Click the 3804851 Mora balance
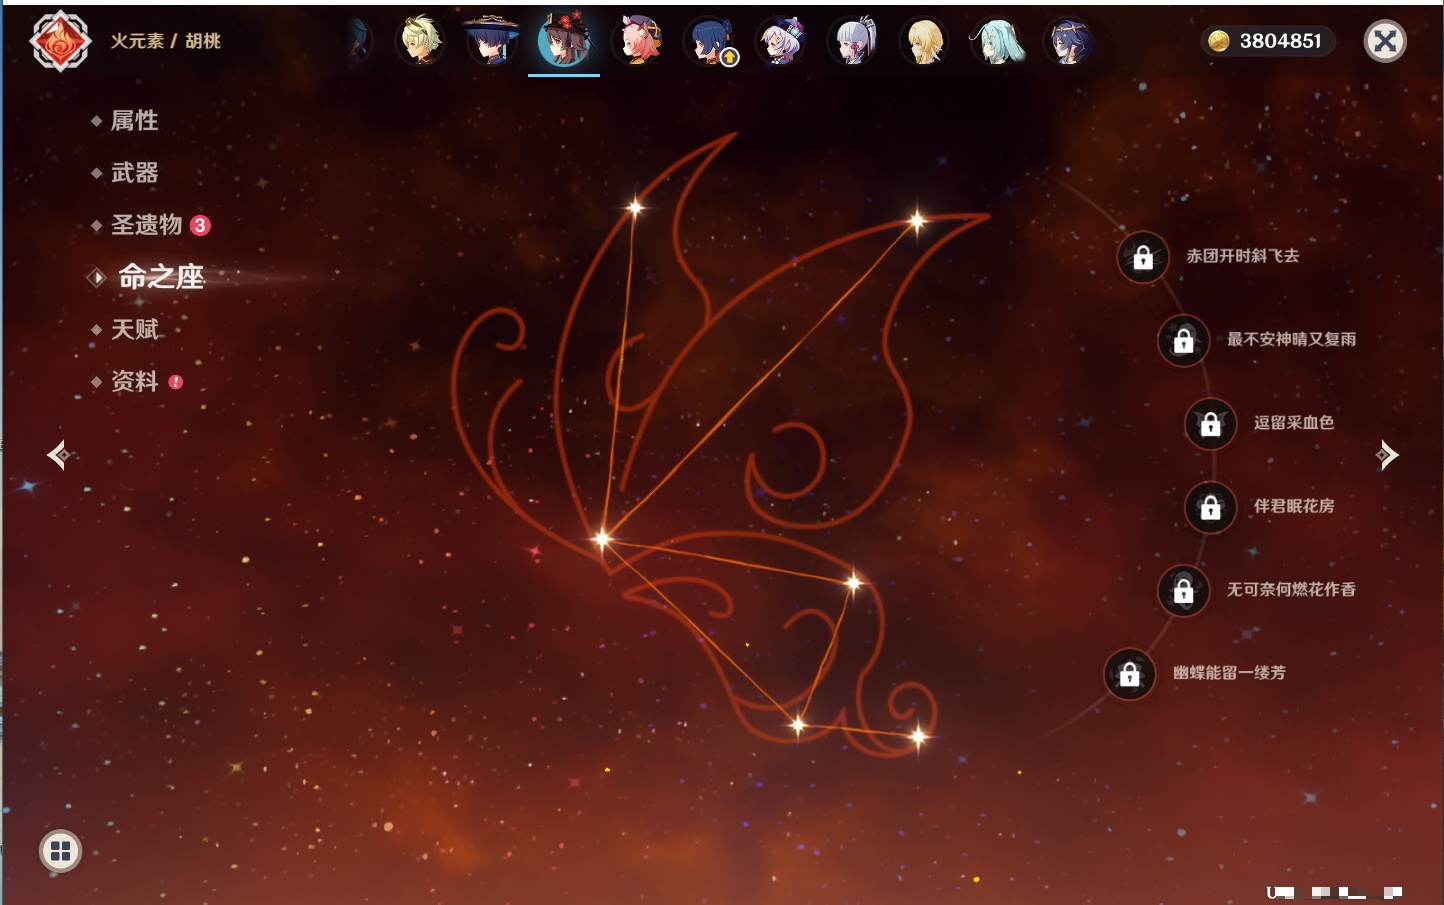Screen dimensions: 1444x905 1280,41
